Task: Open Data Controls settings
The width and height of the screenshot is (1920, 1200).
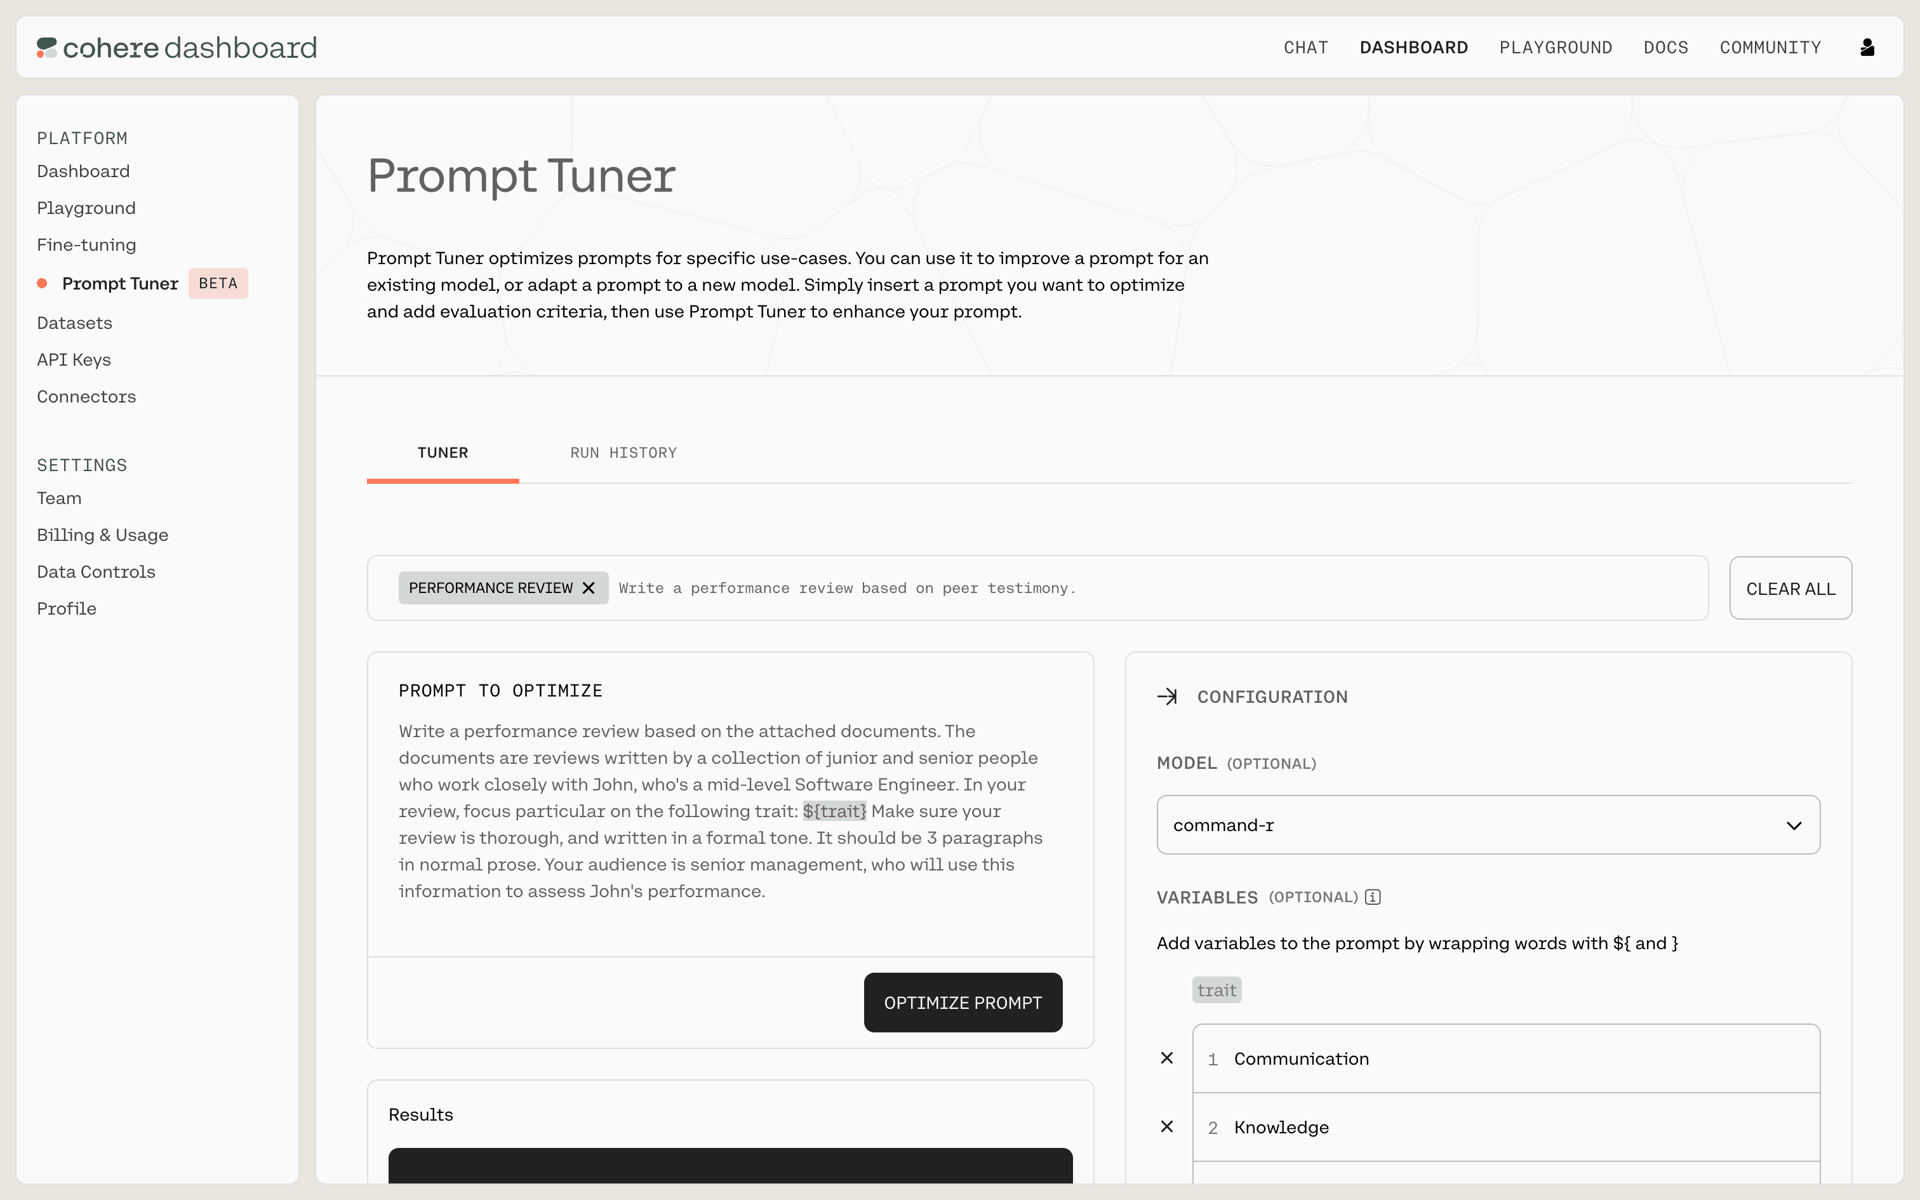Action: click(96, 572)
